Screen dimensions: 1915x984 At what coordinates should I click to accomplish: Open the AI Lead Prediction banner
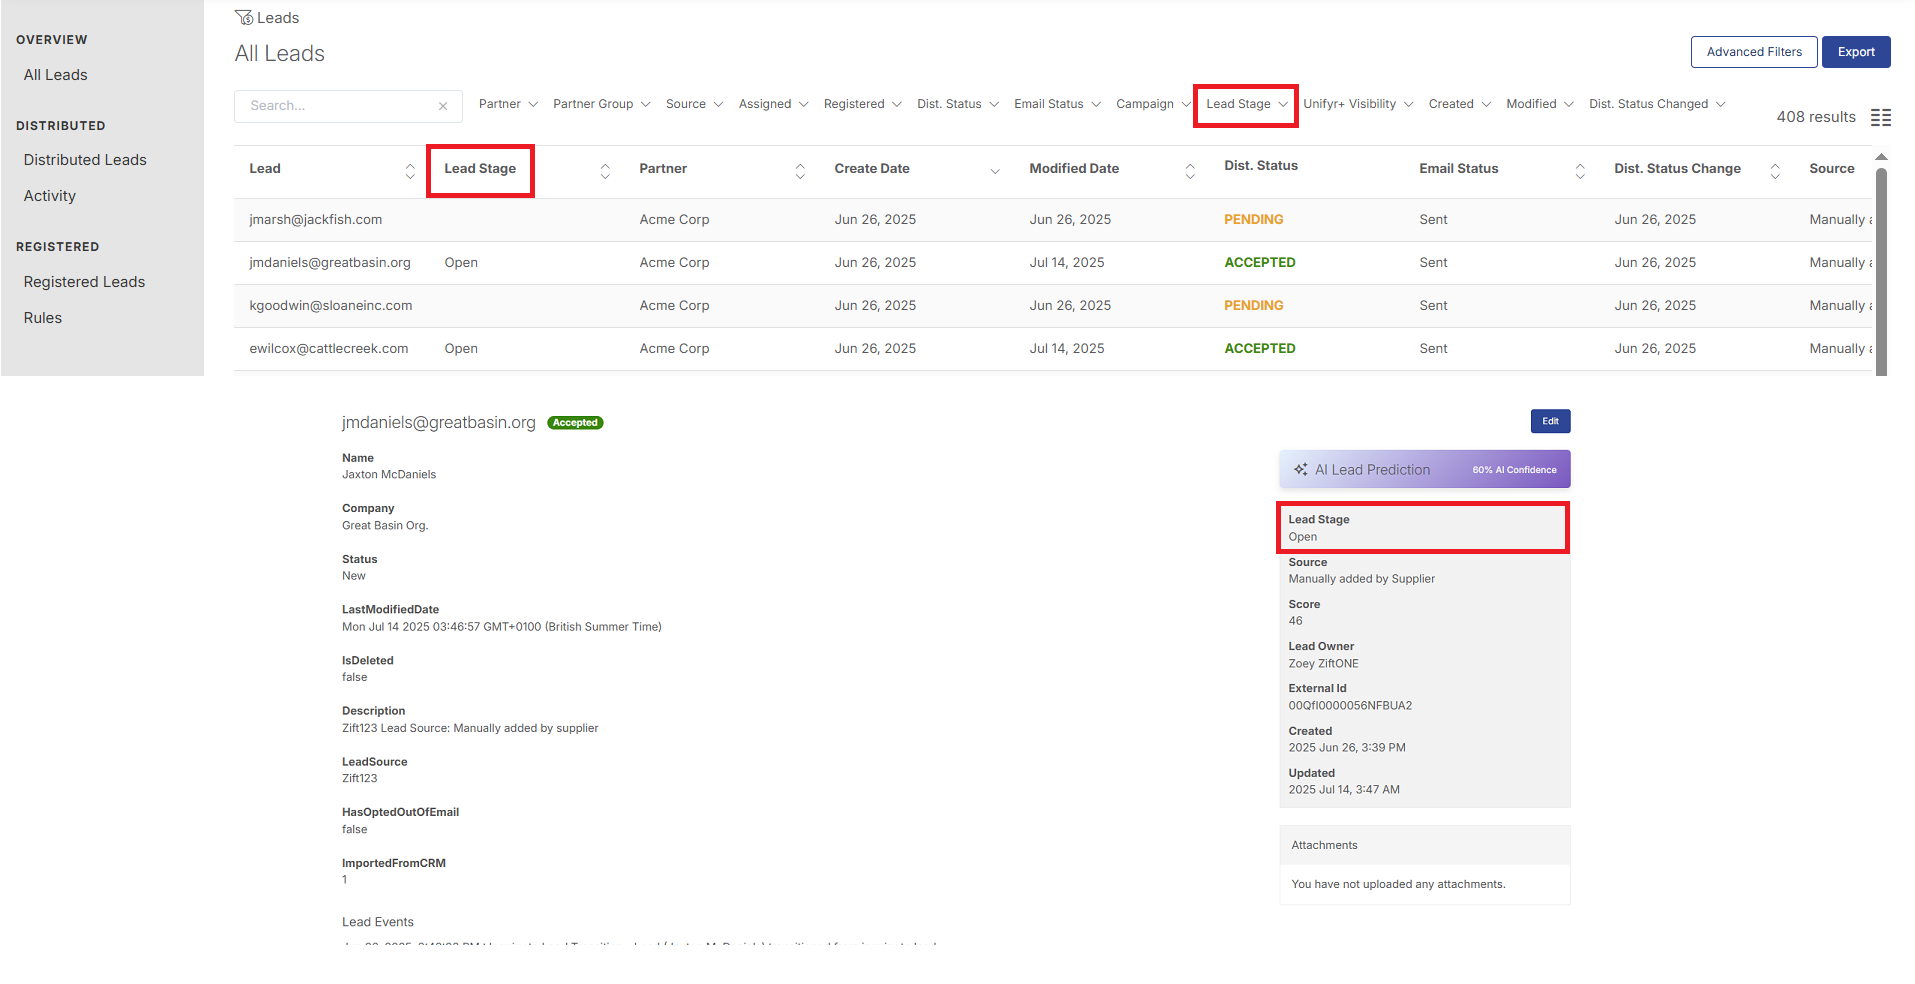click(x=1425, y=469)
